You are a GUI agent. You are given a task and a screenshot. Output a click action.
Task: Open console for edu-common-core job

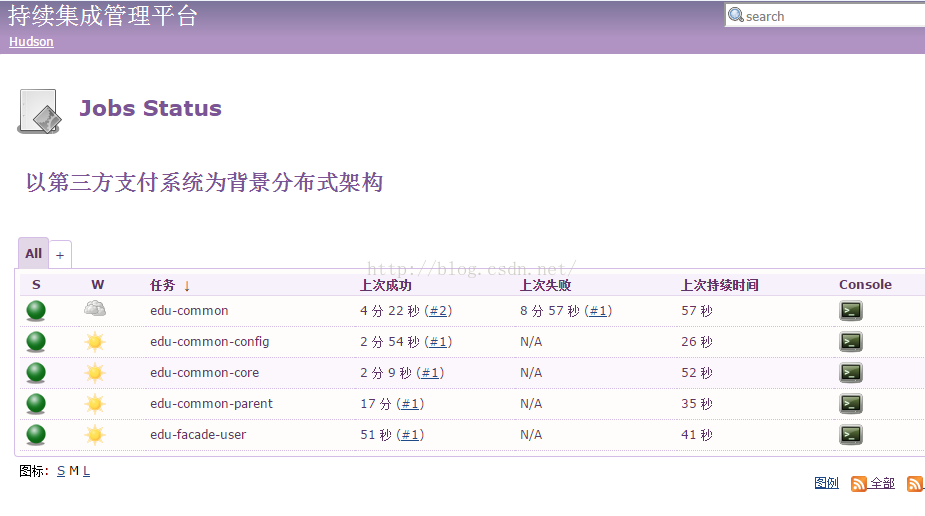851,372
